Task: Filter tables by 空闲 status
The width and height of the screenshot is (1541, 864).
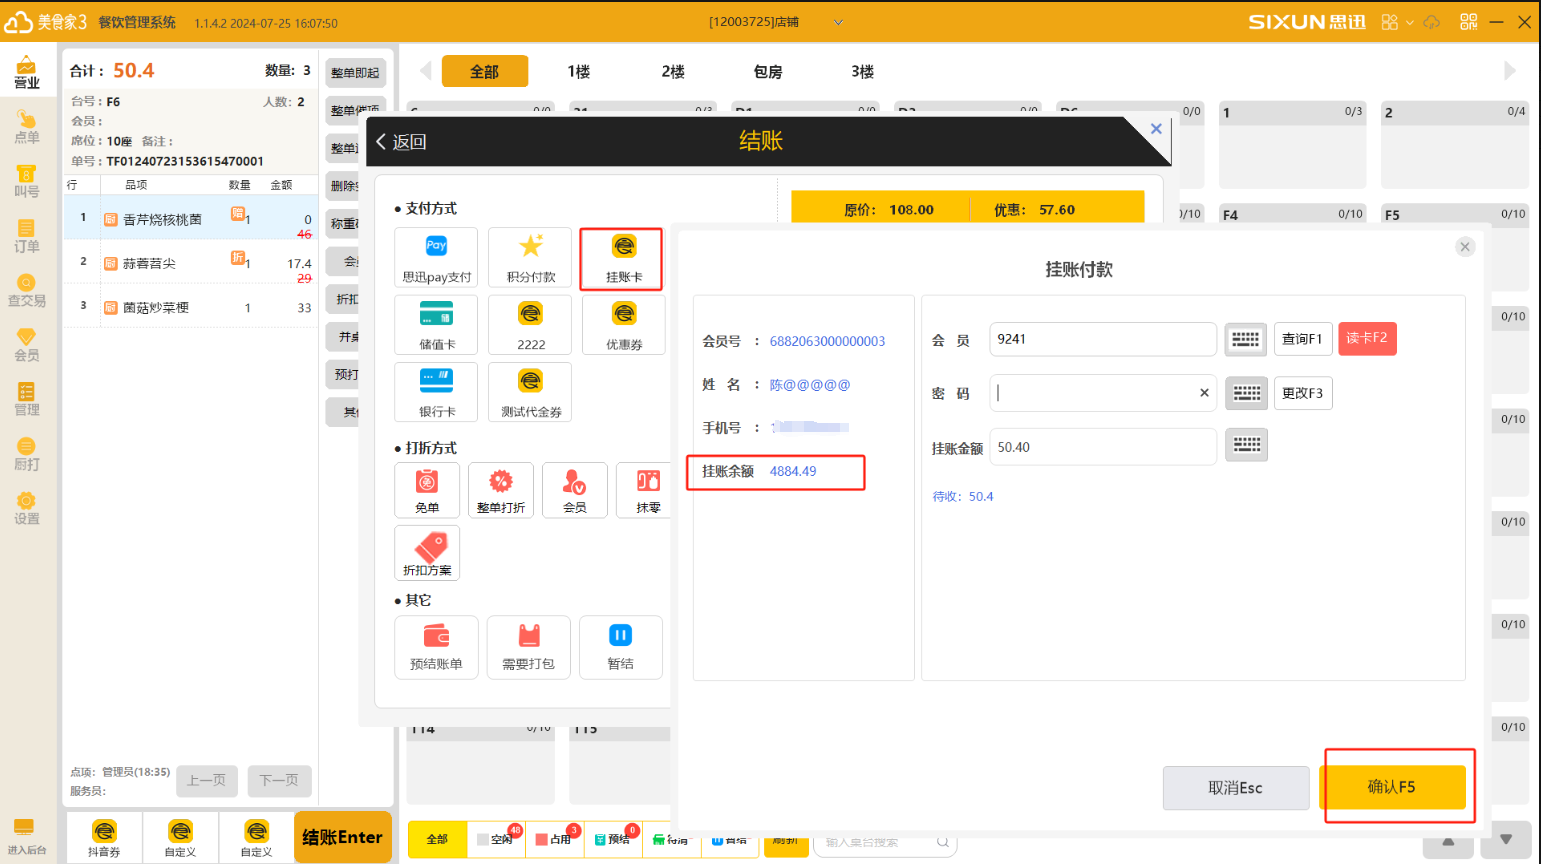Action: tap(497, 839)
